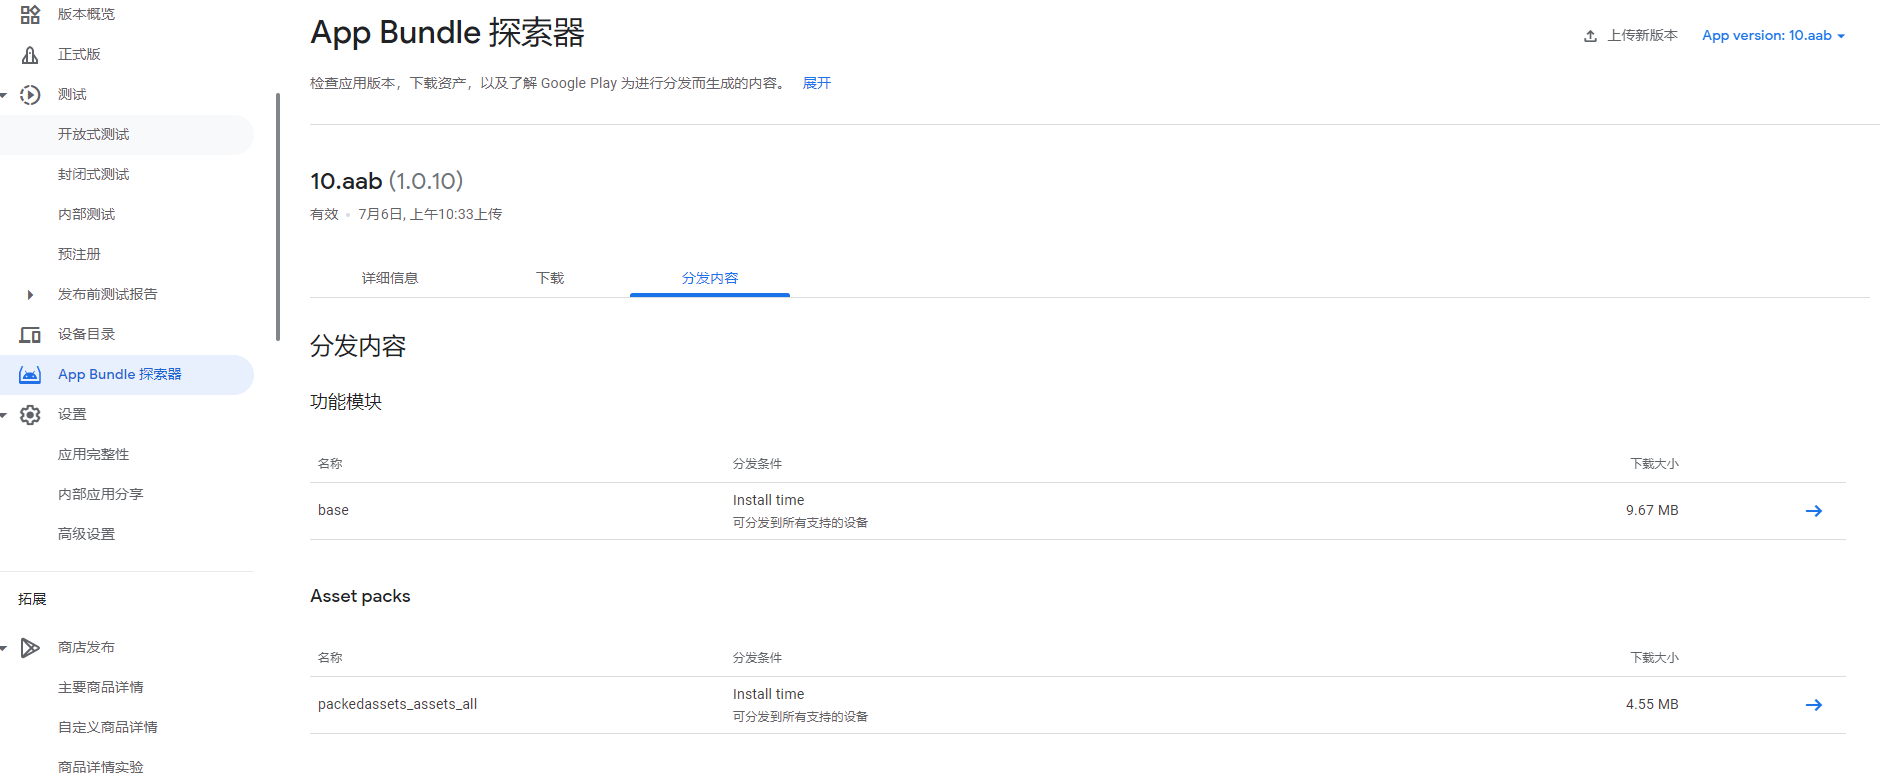Click the sidebar vertical scrollbar
This screenshot has height=782, width=1880.
click(277, 216)
